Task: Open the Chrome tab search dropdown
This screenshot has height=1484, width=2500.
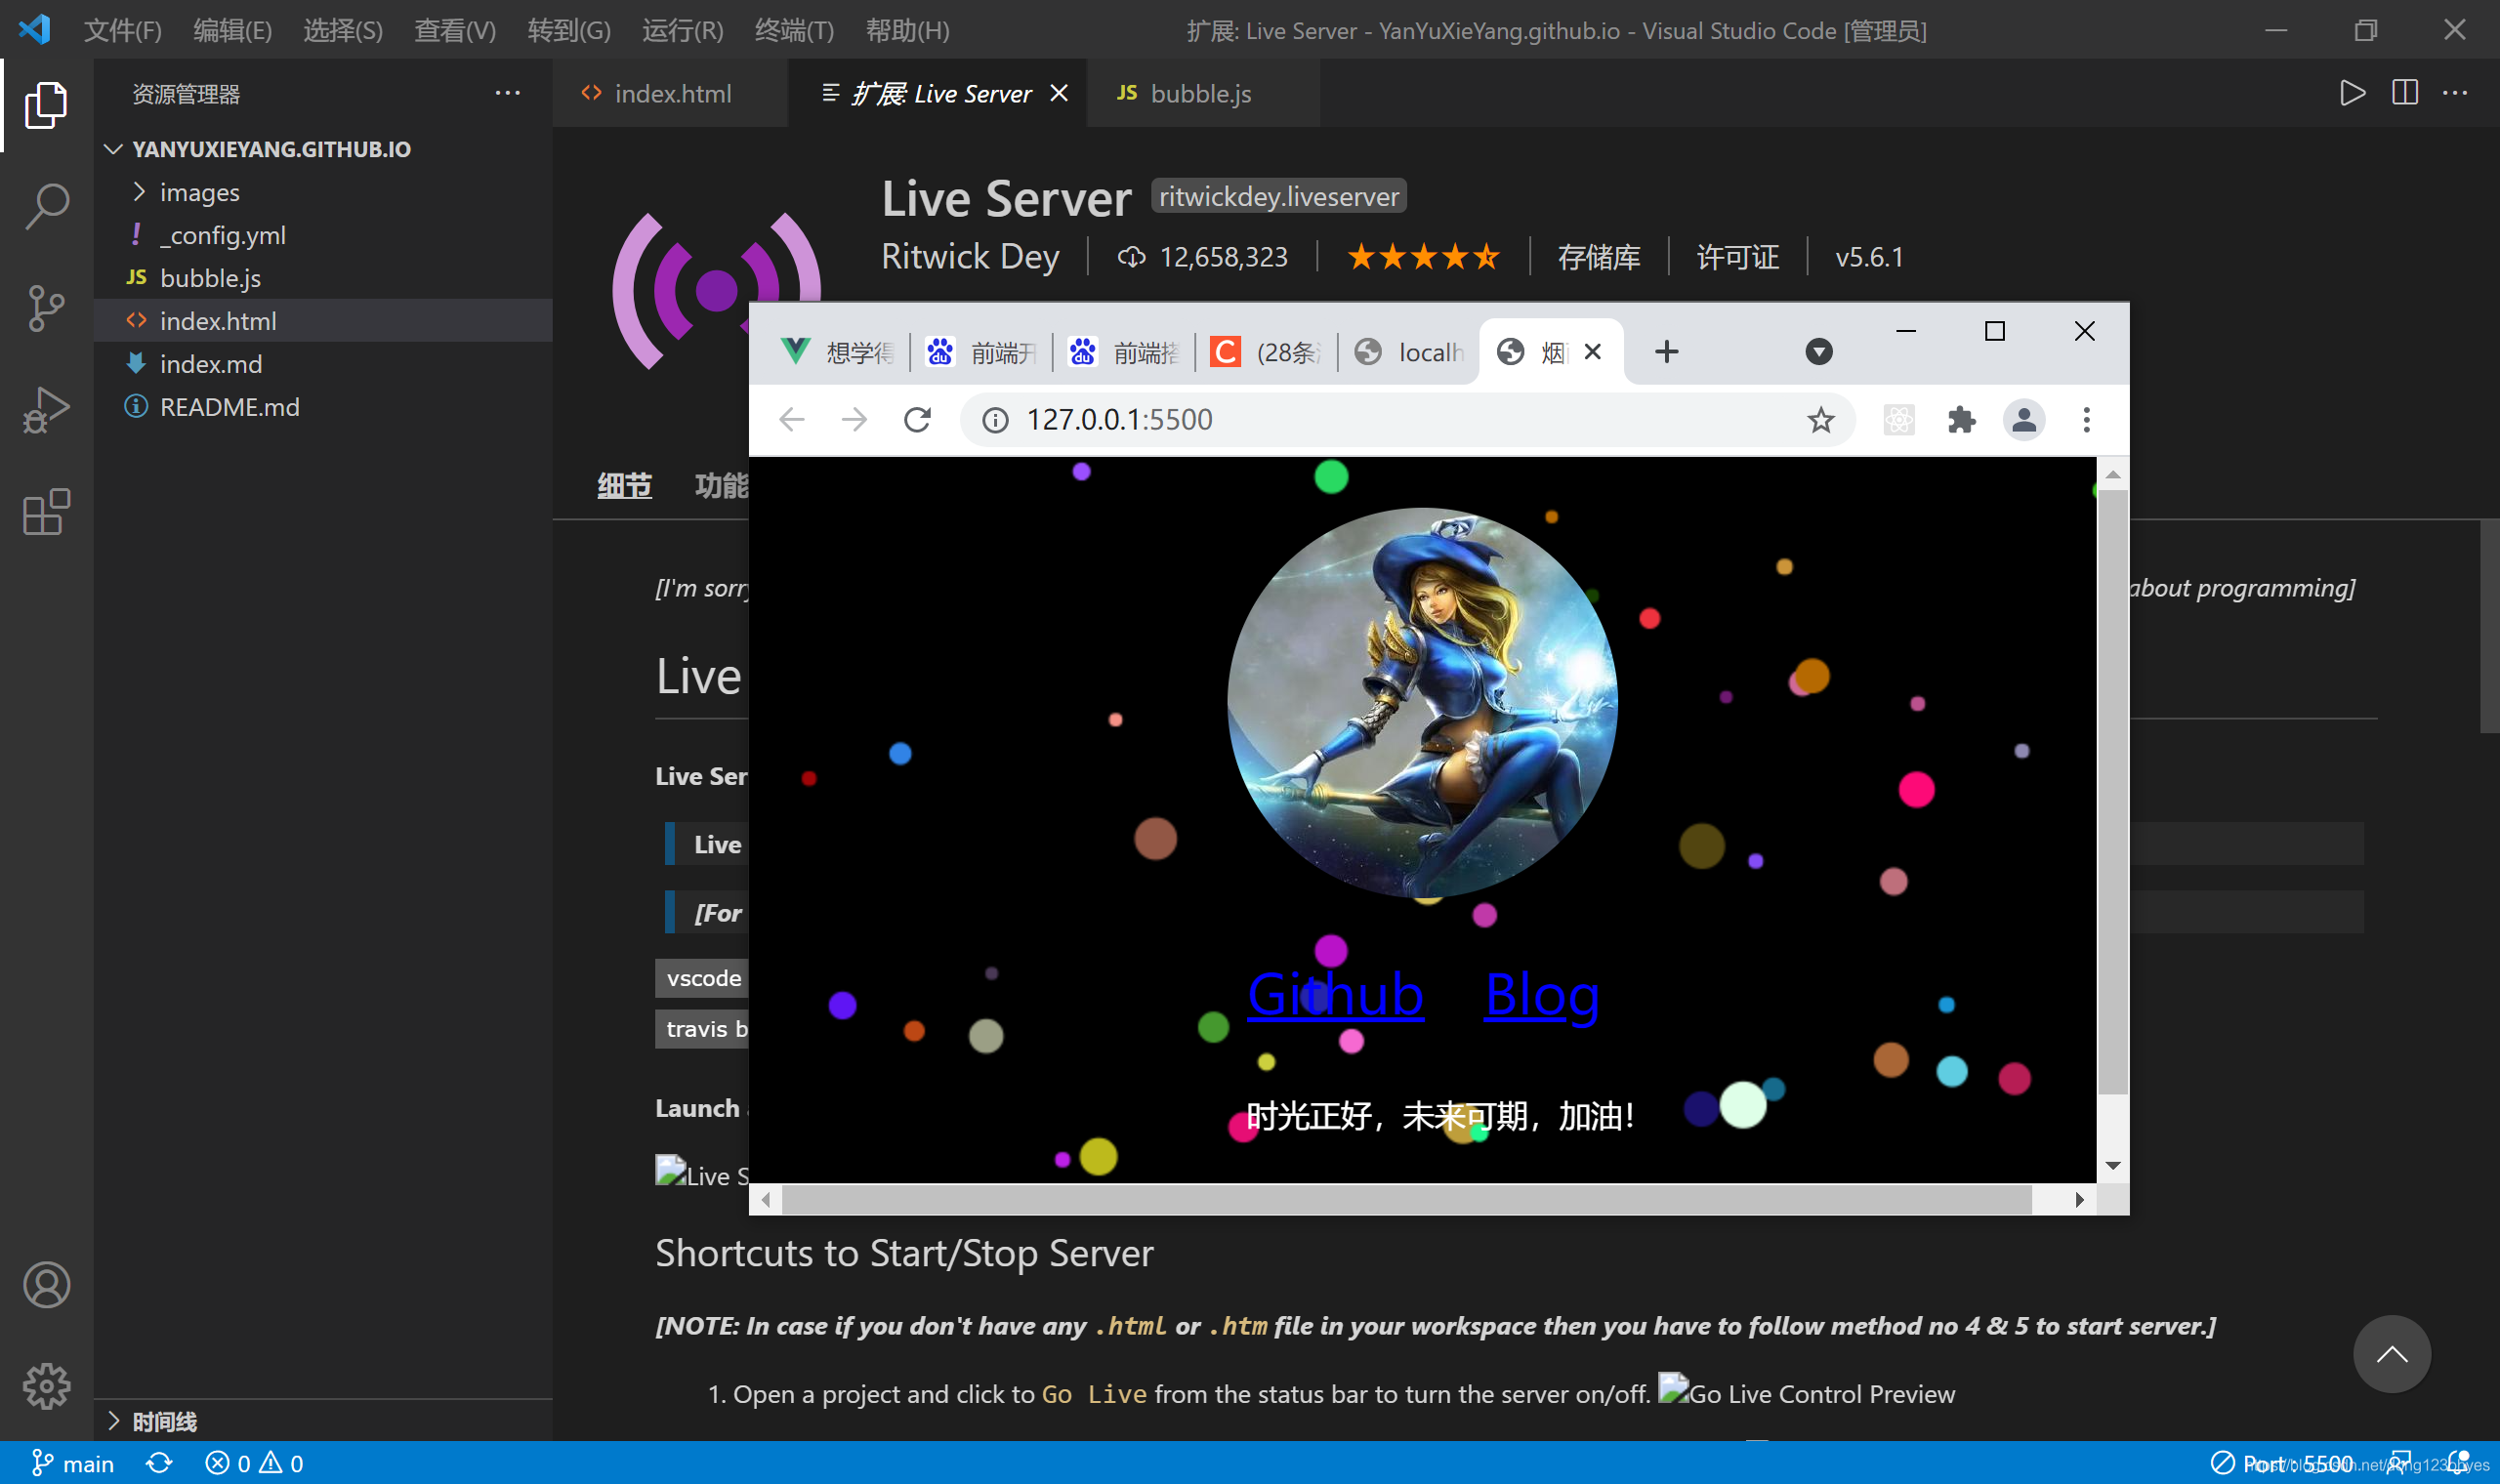Action: tap(1818, 351)
